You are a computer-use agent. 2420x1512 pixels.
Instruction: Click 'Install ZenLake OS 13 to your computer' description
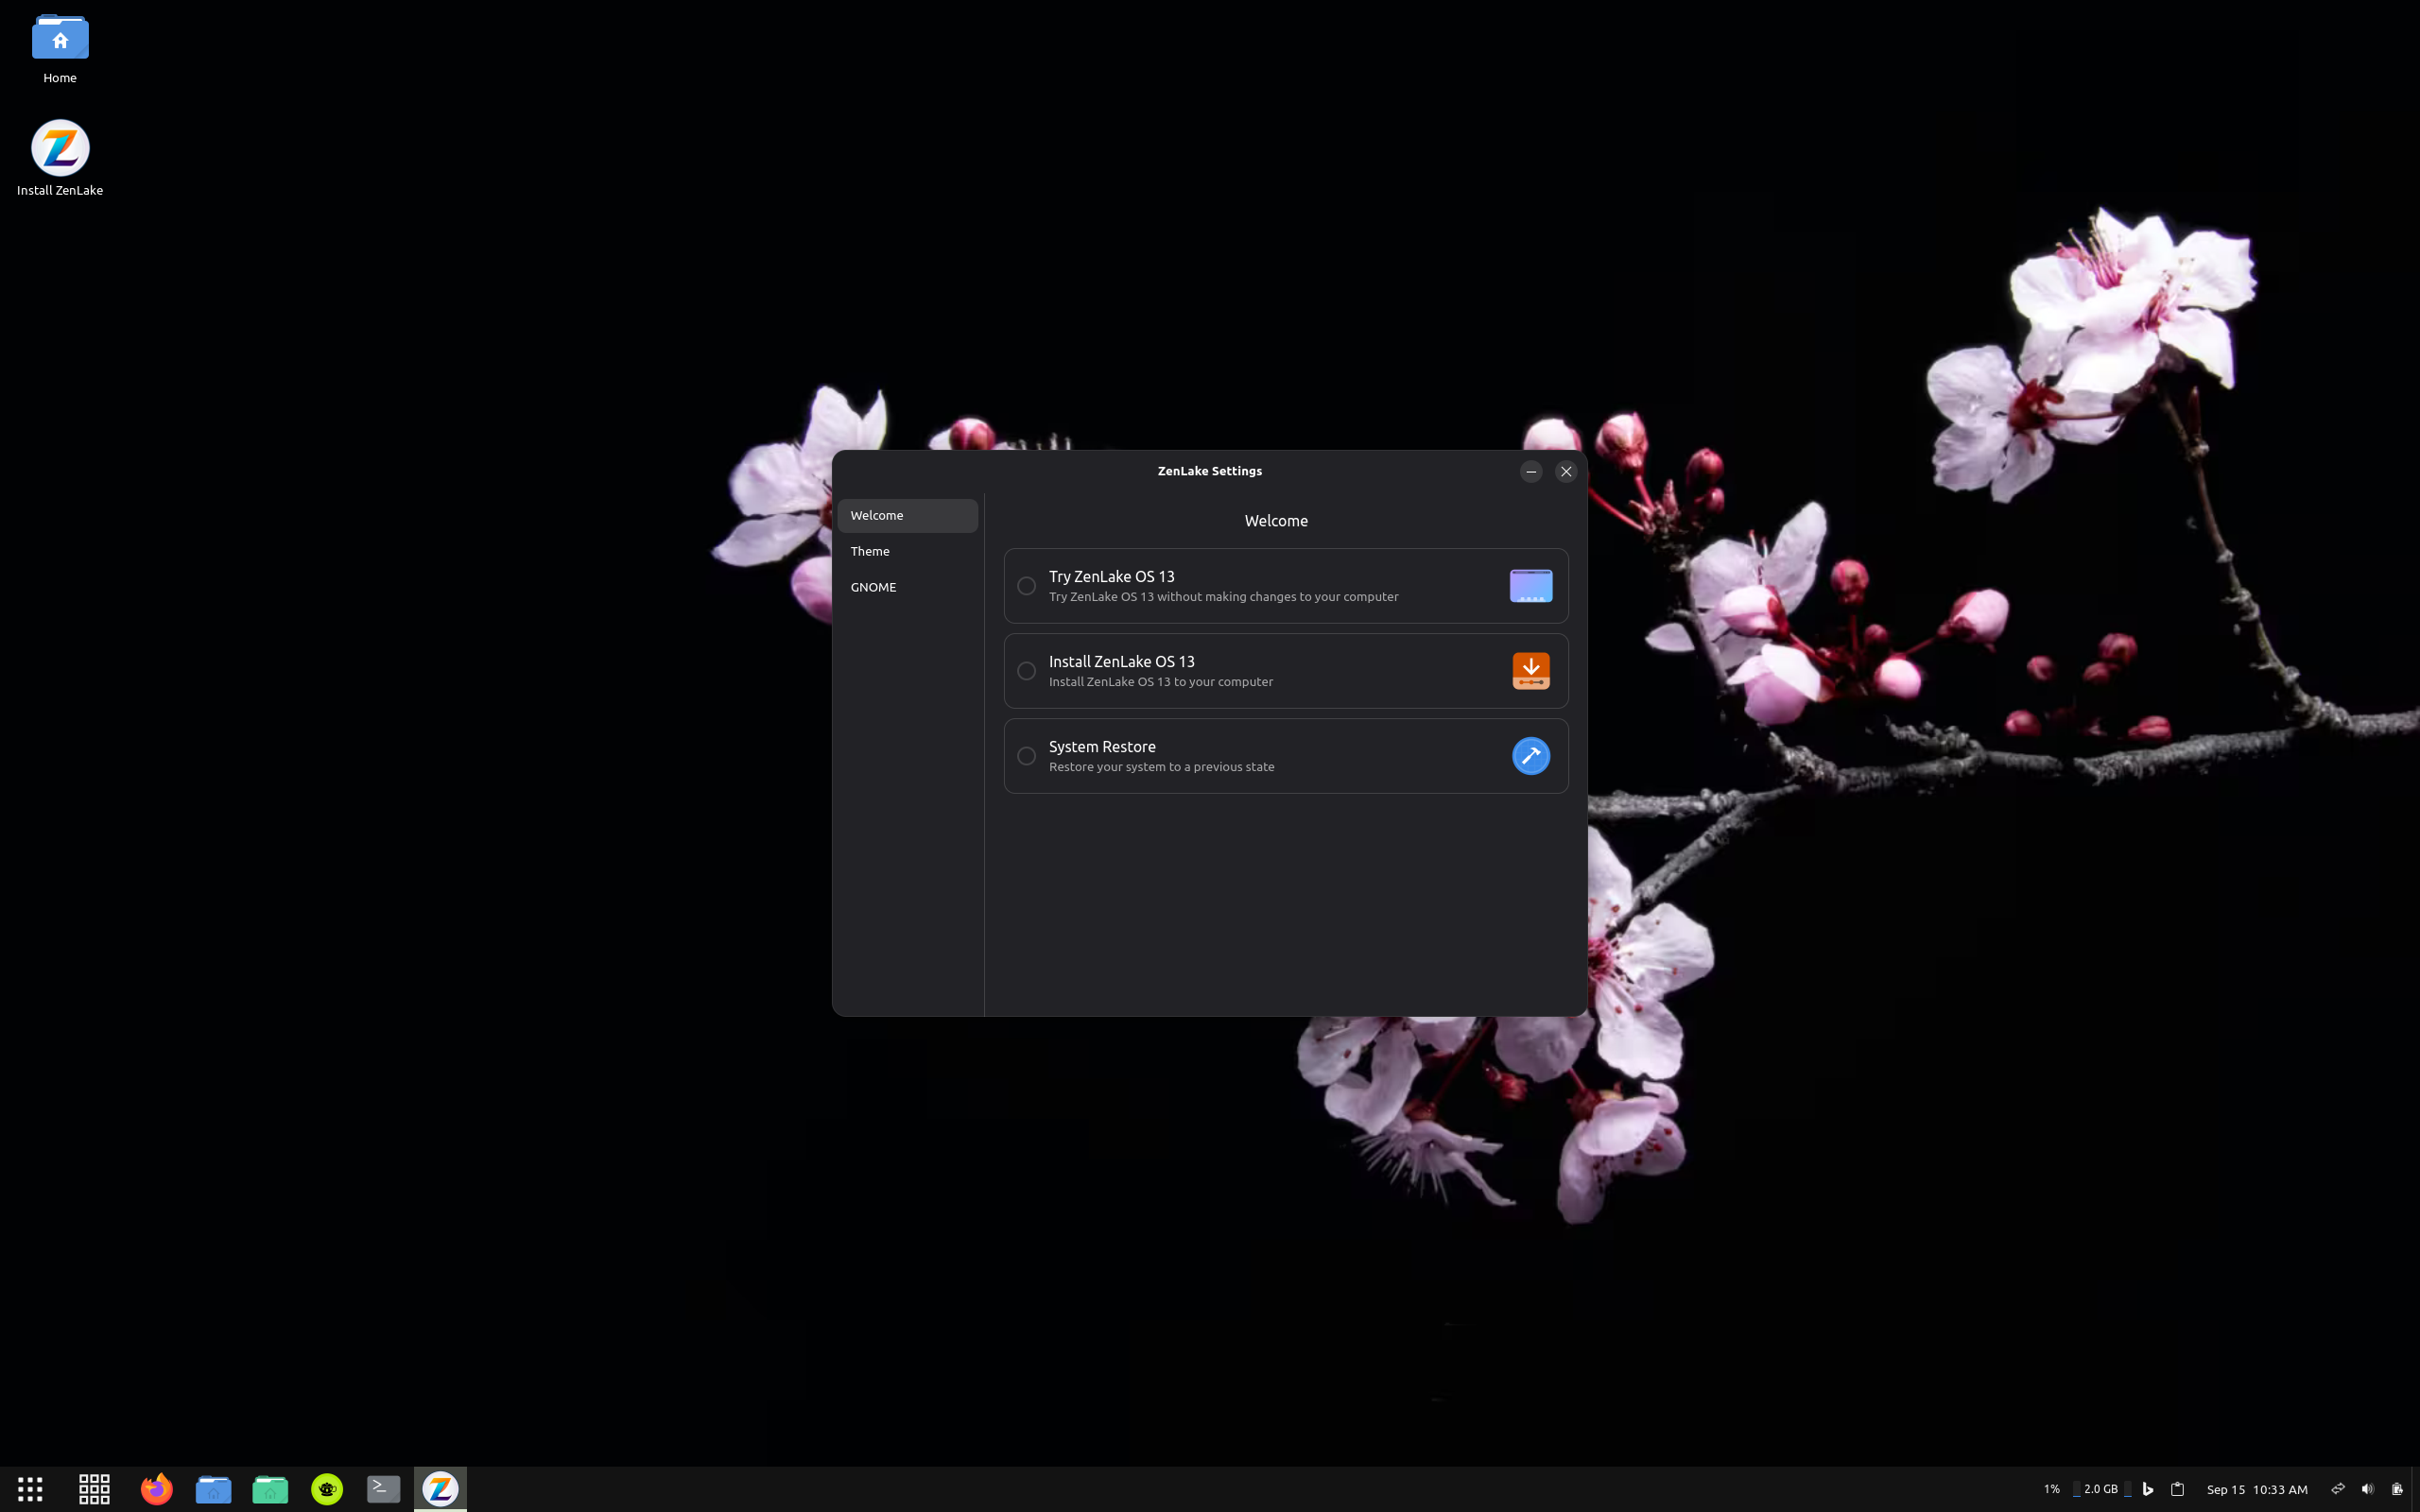tap(1160, 682)
